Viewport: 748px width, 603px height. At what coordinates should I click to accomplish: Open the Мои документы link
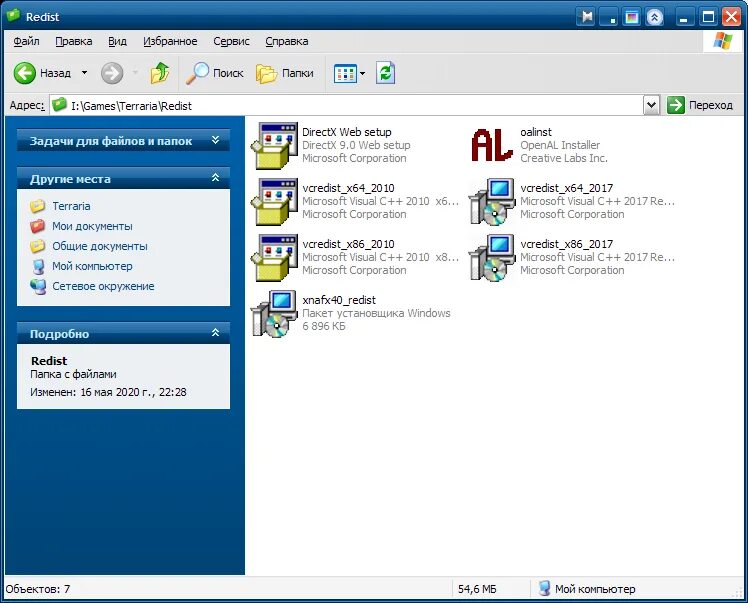tap(92, 226)
